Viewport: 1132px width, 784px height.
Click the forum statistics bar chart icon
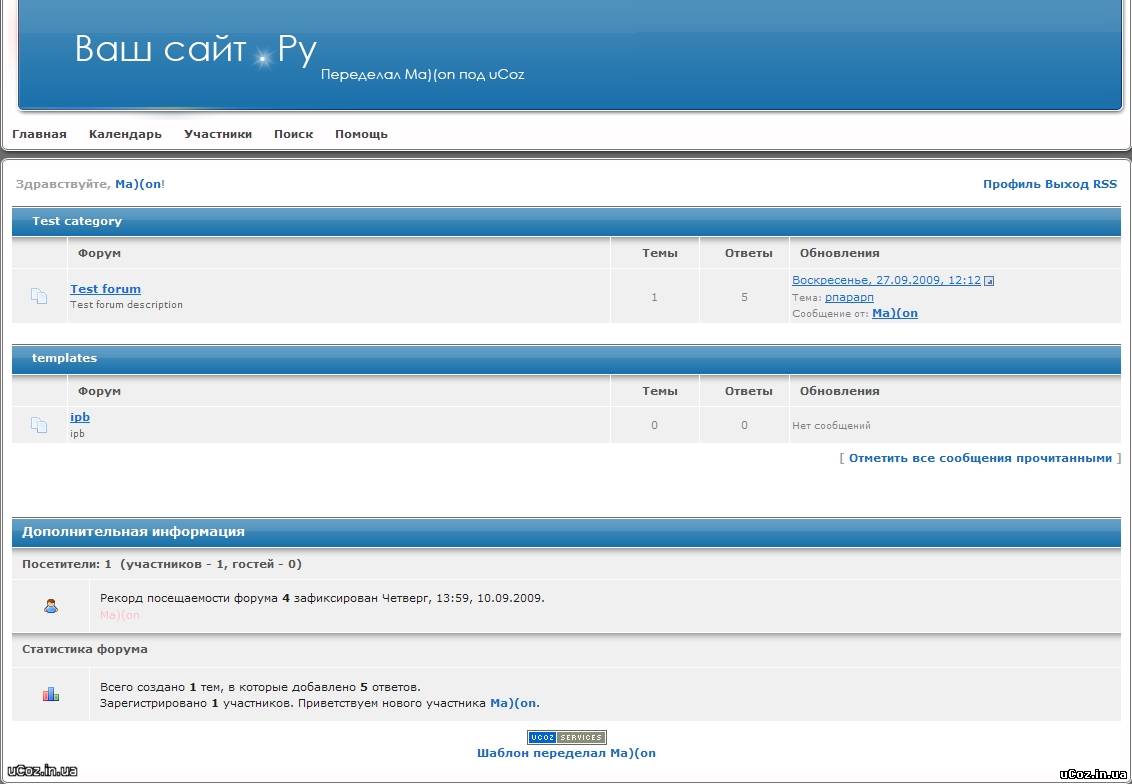tap(51, 694)
